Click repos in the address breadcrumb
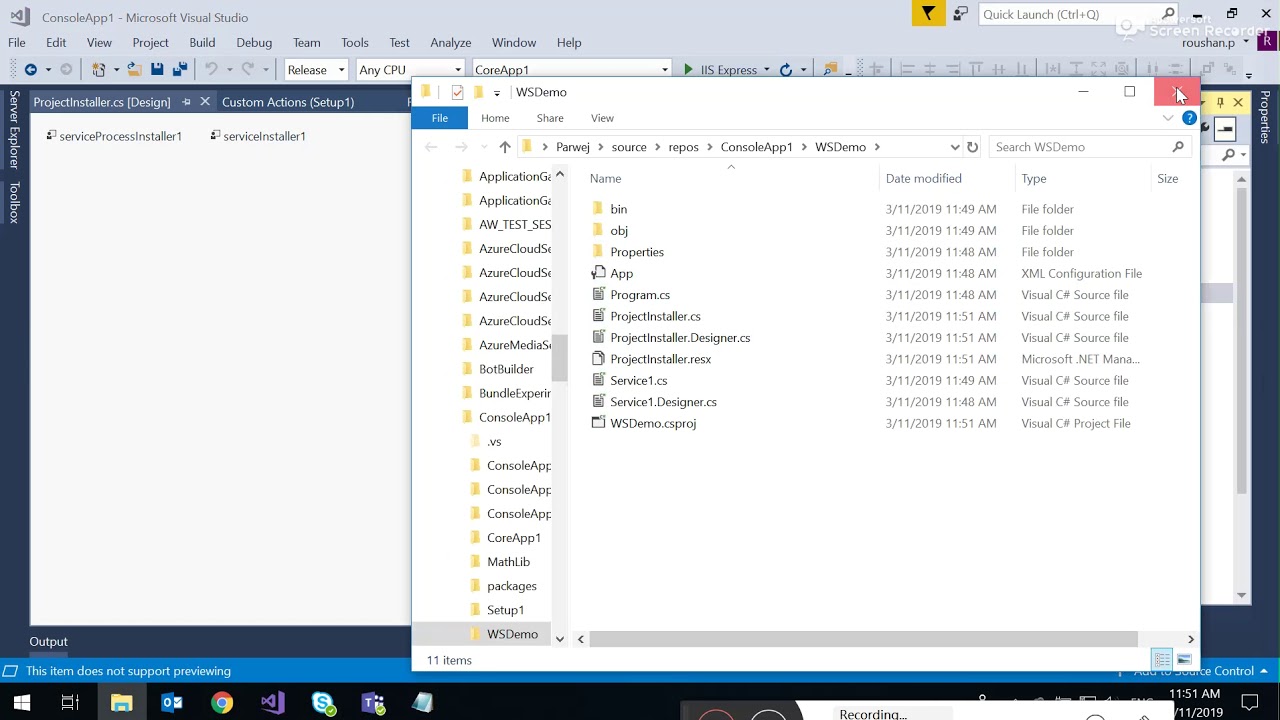Screen dimensions: 1280x720 [684, 147]
